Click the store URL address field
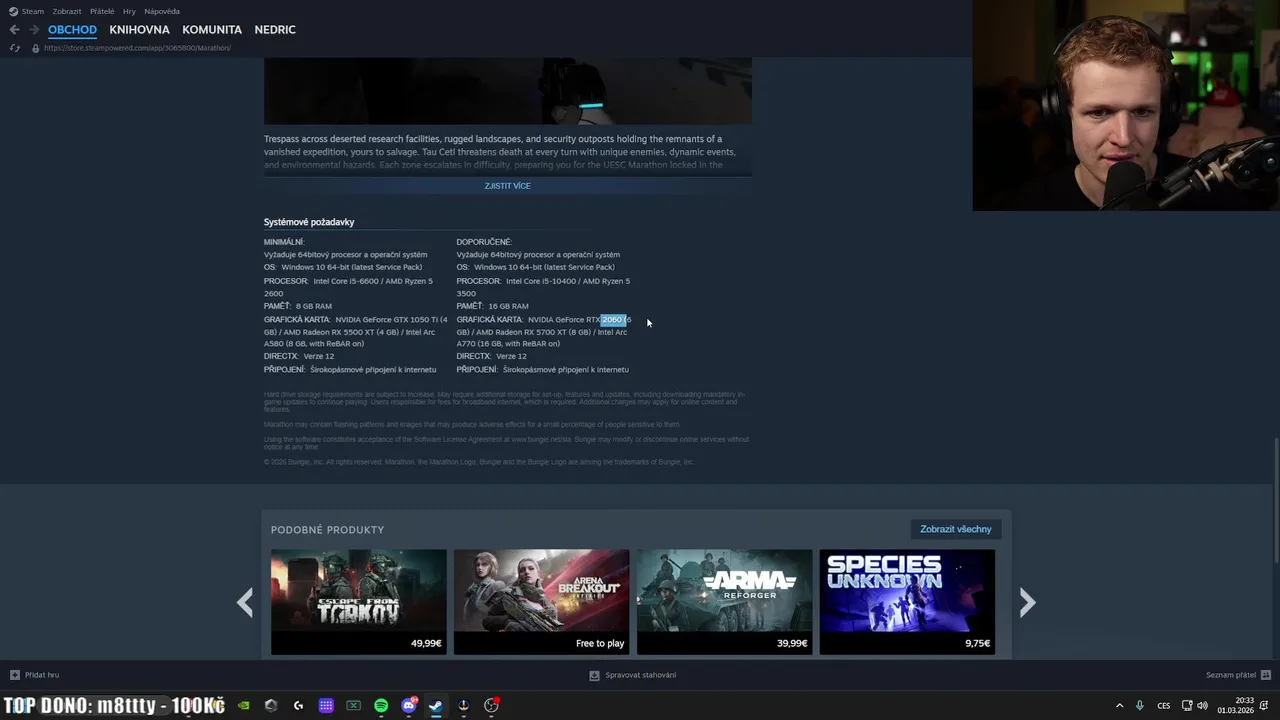The image size is (1280, 720). [x=137, y=48]
